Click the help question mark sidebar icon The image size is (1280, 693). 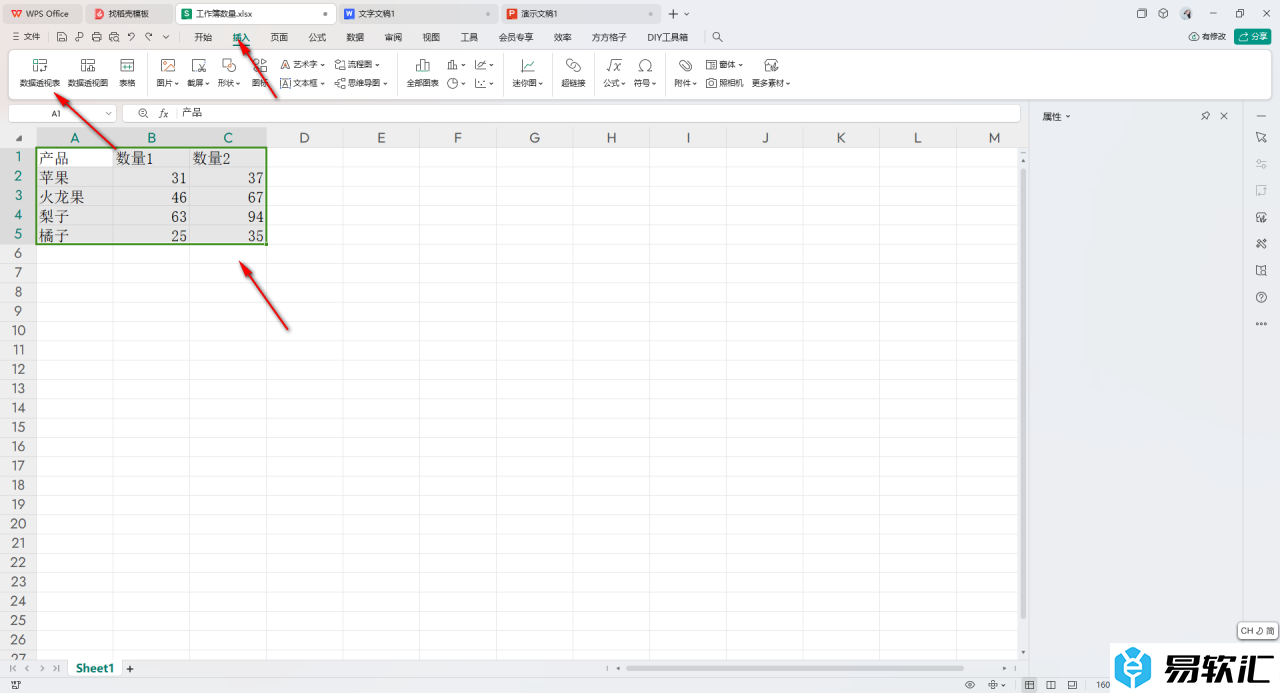coord(1261,297)
